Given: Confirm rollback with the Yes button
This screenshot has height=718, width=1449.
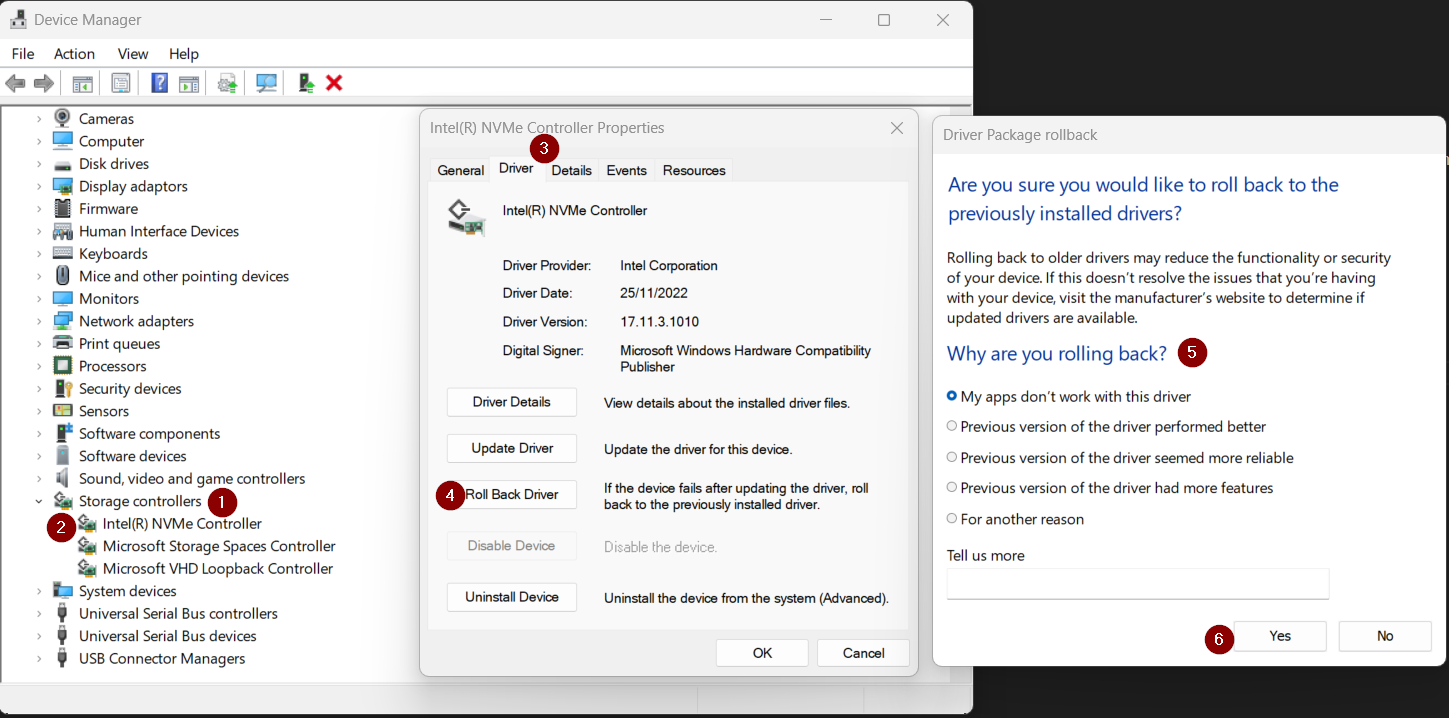Looking at the screenshot, I should tap(1280, 636).
